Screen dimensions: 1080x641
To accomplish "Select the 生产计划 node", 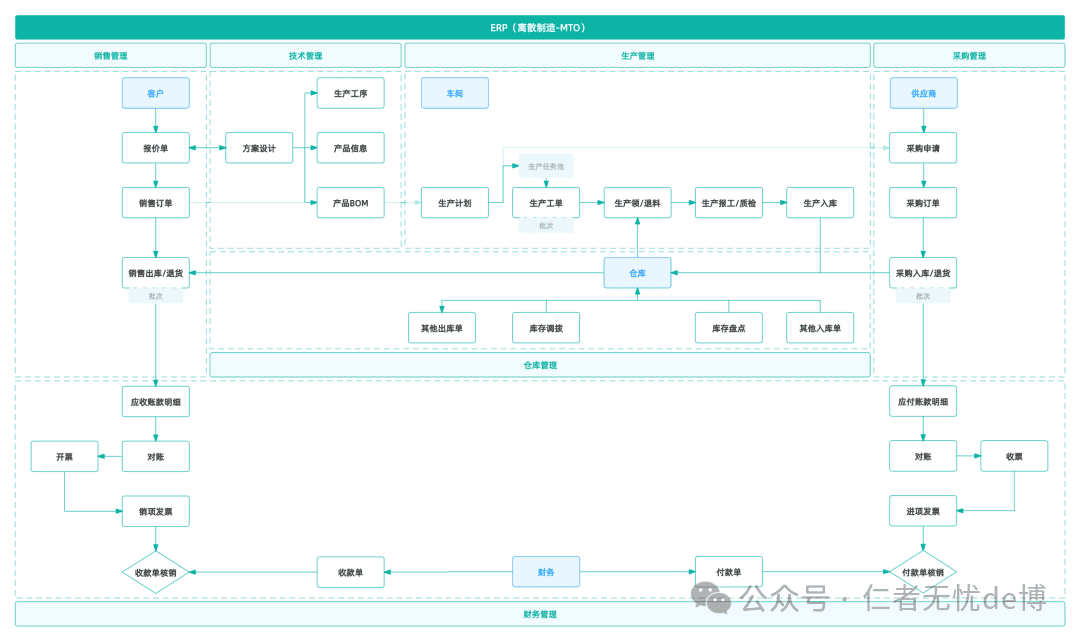I will 455,203.
